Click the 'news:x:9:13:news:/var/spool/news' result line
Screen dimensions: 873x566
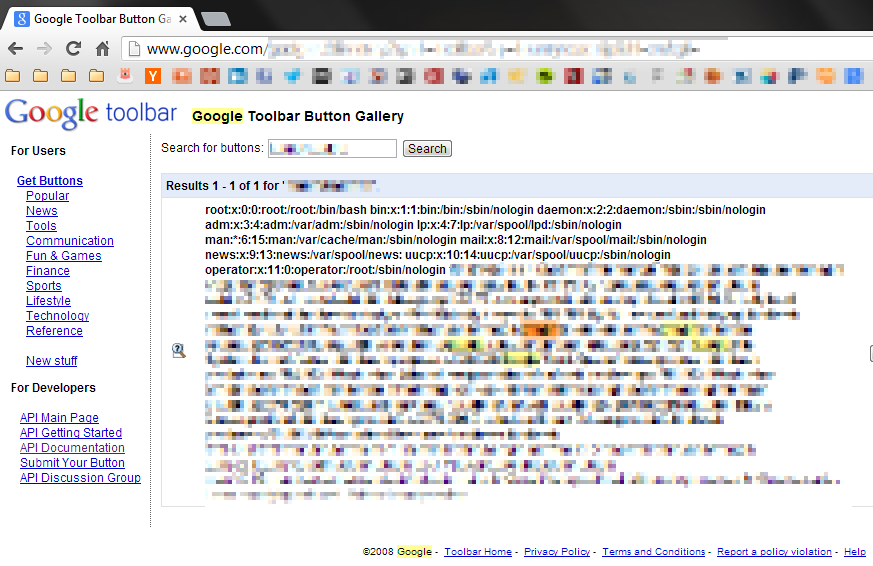(x=303, y=255)
